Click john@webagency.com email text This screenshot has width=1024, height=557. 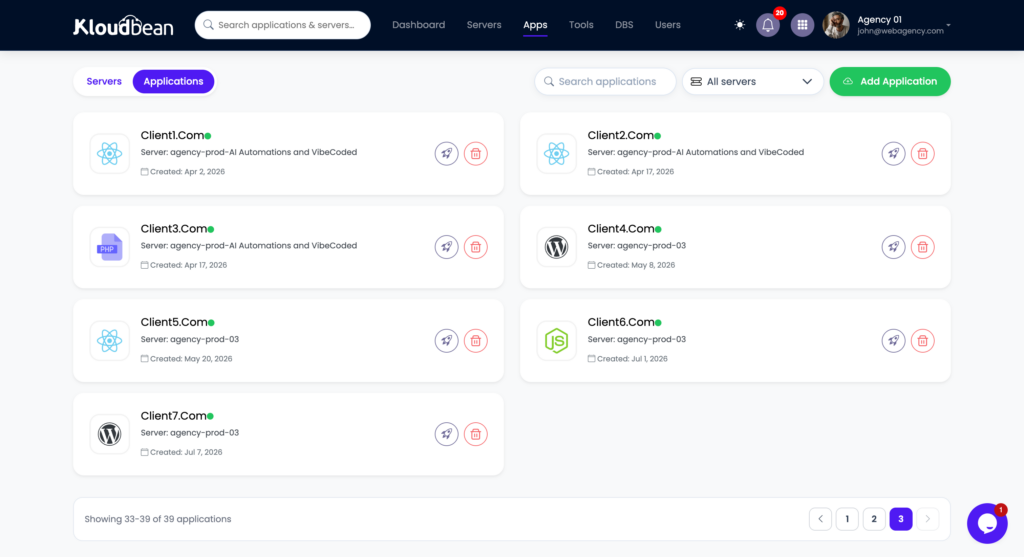(x=900, y=31)
